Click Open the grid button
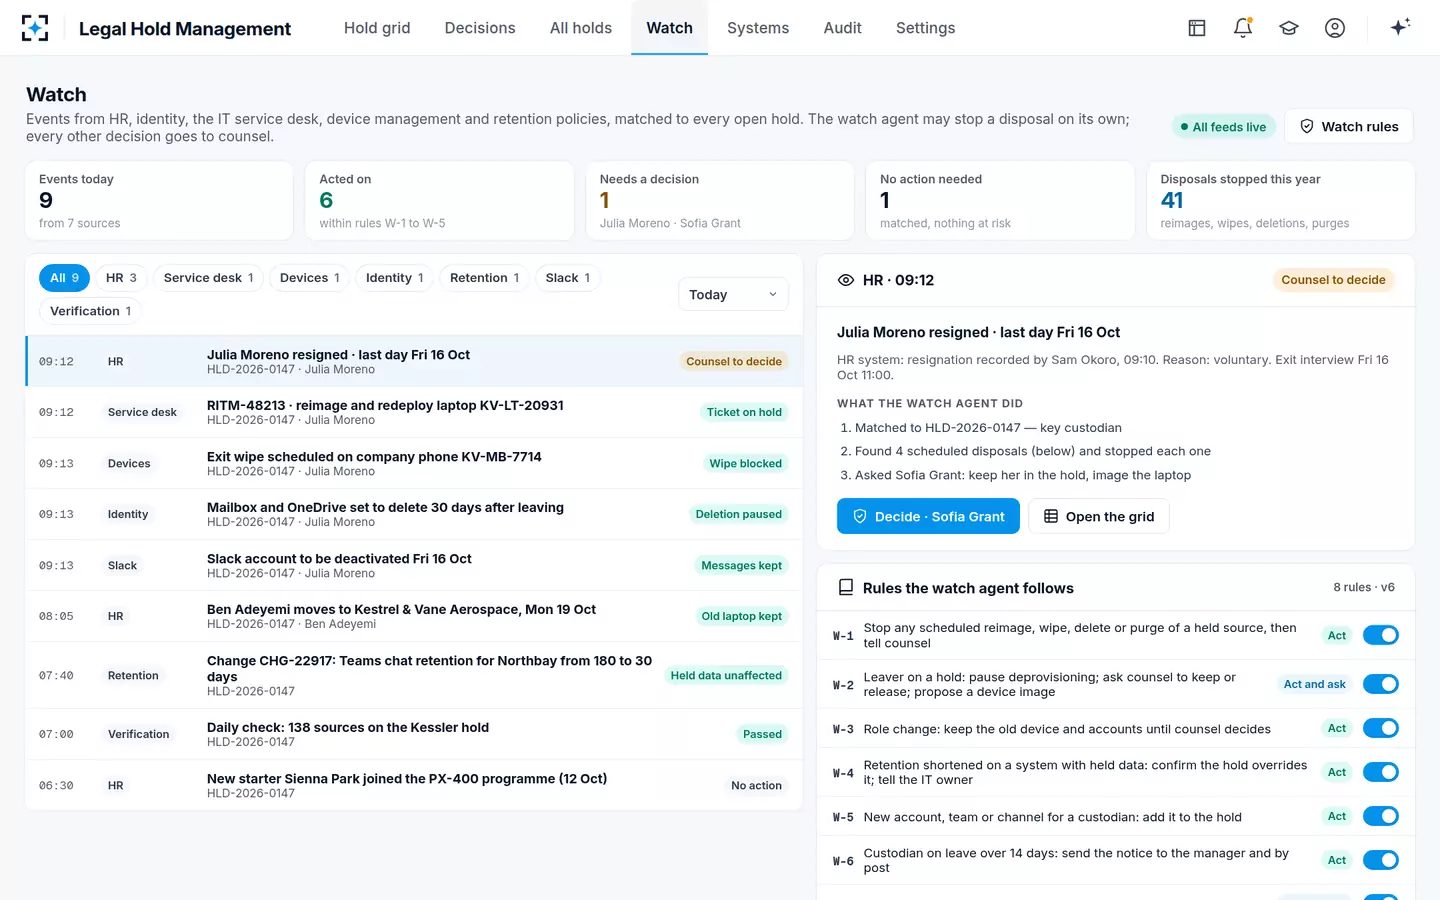This screenshot has width=1440, height=900. [1098, 516]
